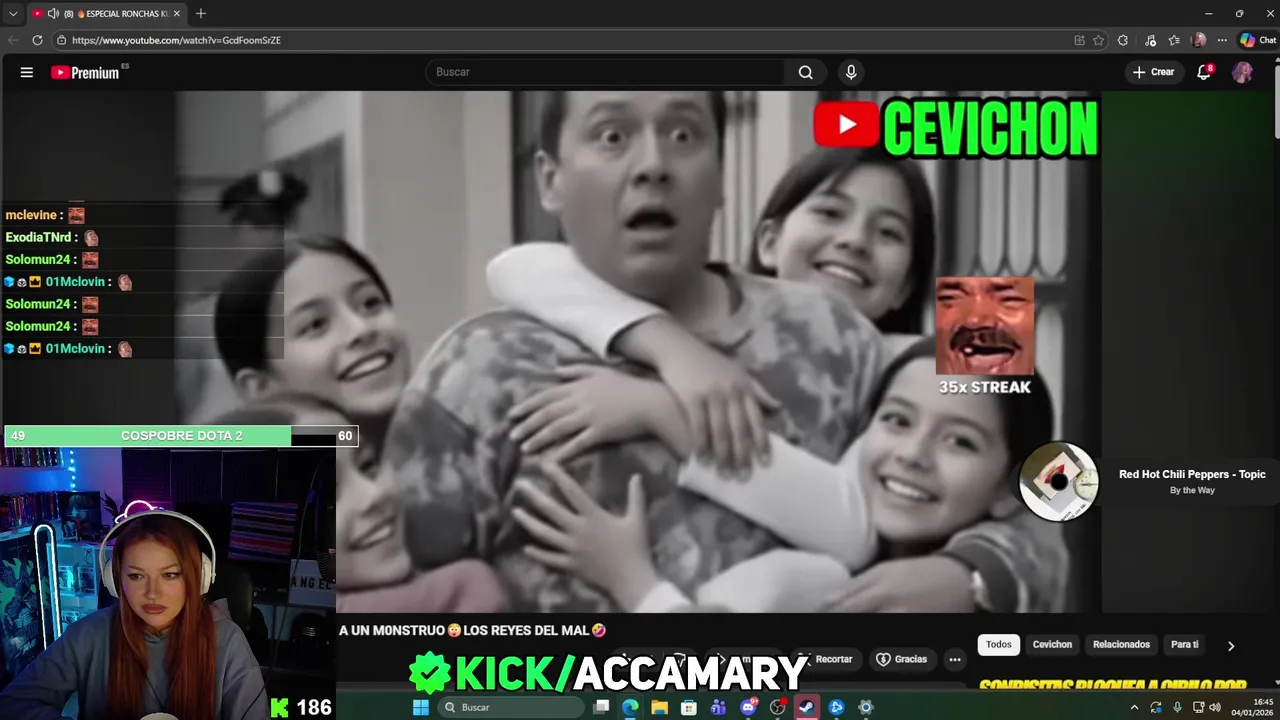The width and height of the screenshot is (1280, 720).
Task: Click the Crear button
Action: point(1153,72)
